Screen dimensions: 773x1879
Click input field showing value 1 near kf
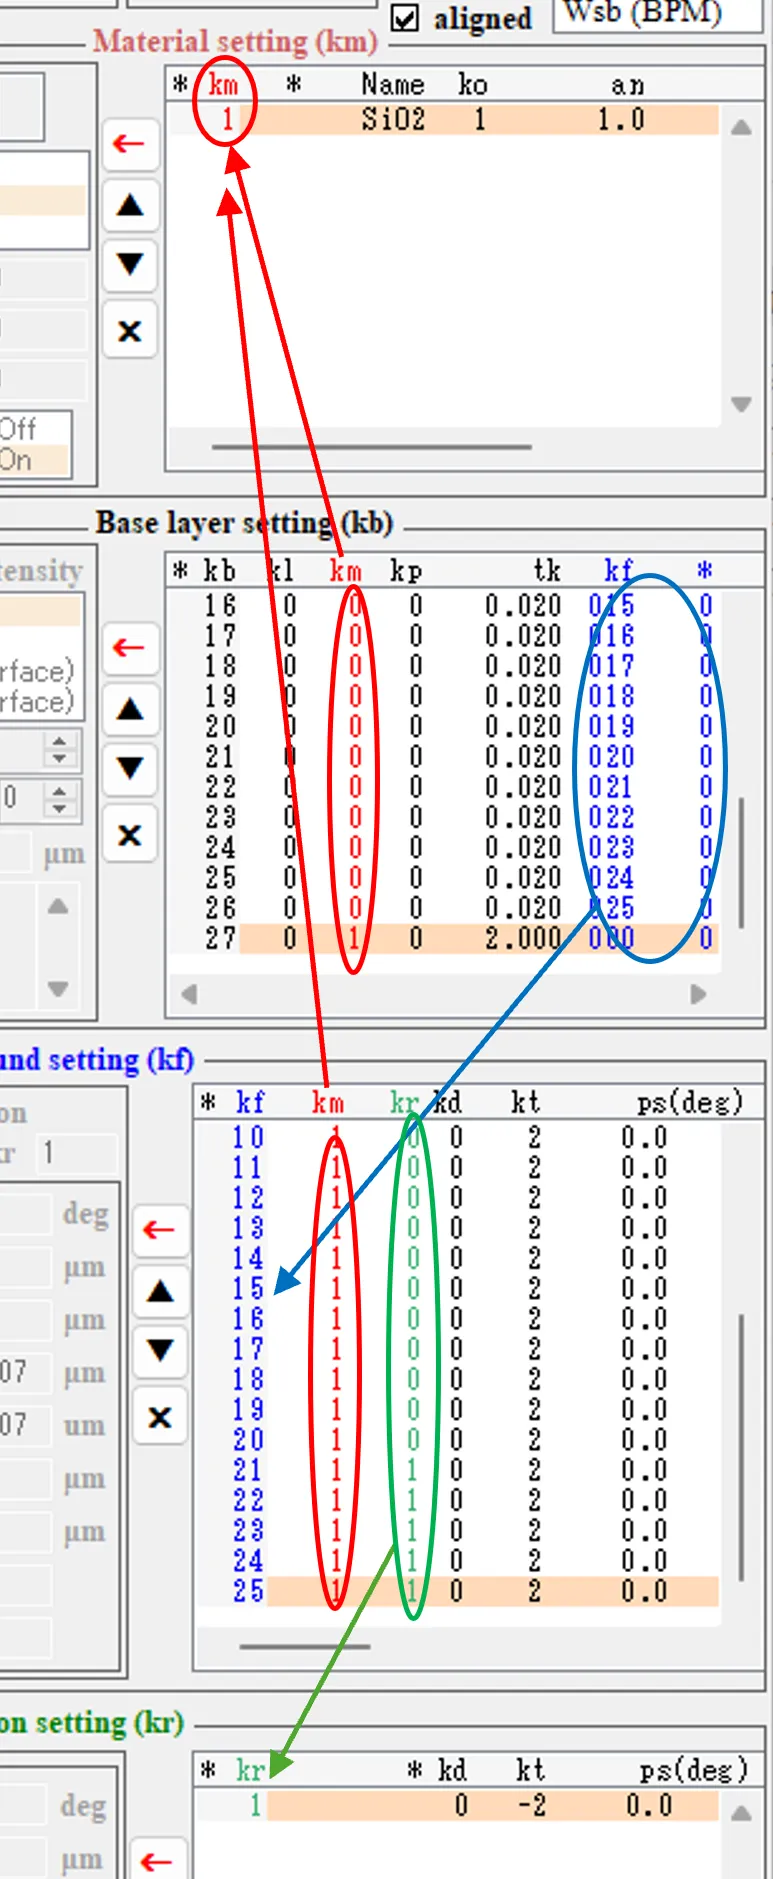[77, 1153]
